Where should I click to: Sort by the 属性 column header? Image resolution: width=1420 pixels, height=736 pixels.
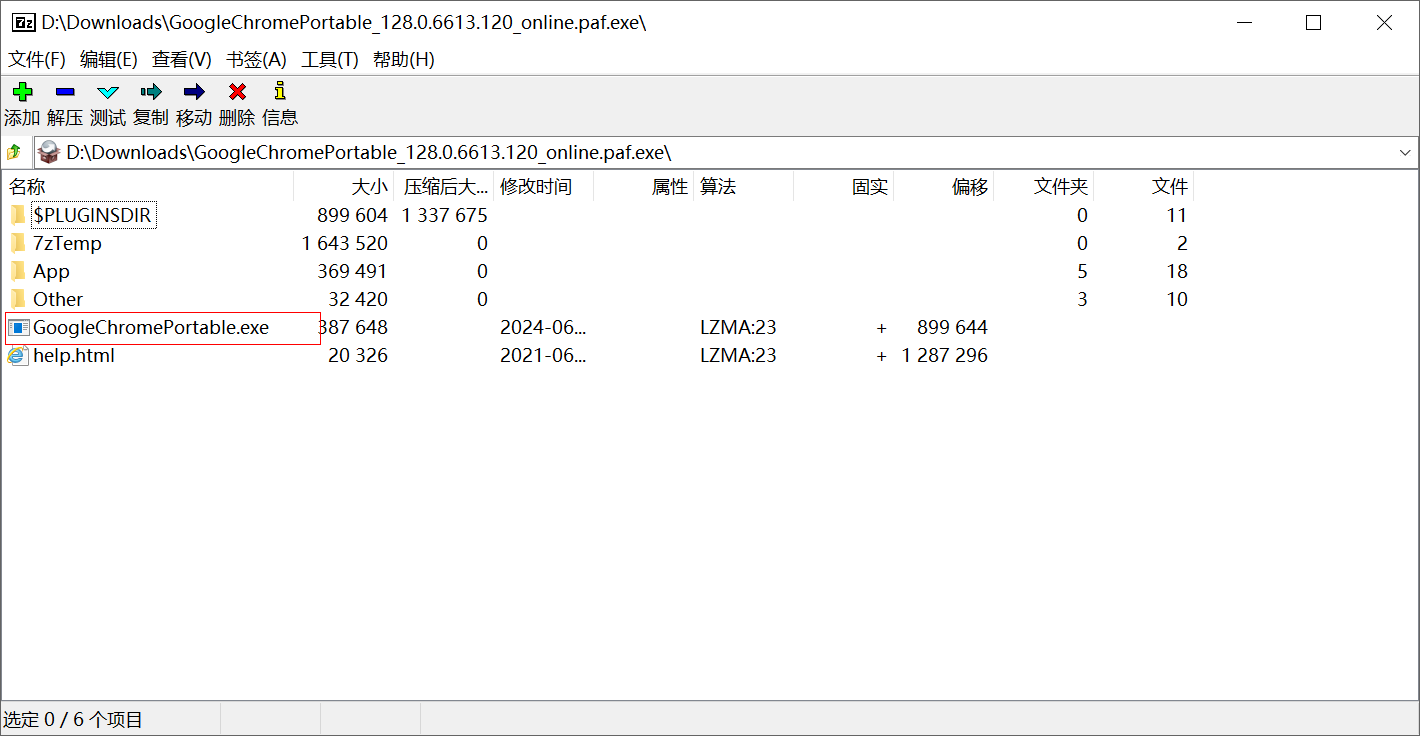[643, 187]
